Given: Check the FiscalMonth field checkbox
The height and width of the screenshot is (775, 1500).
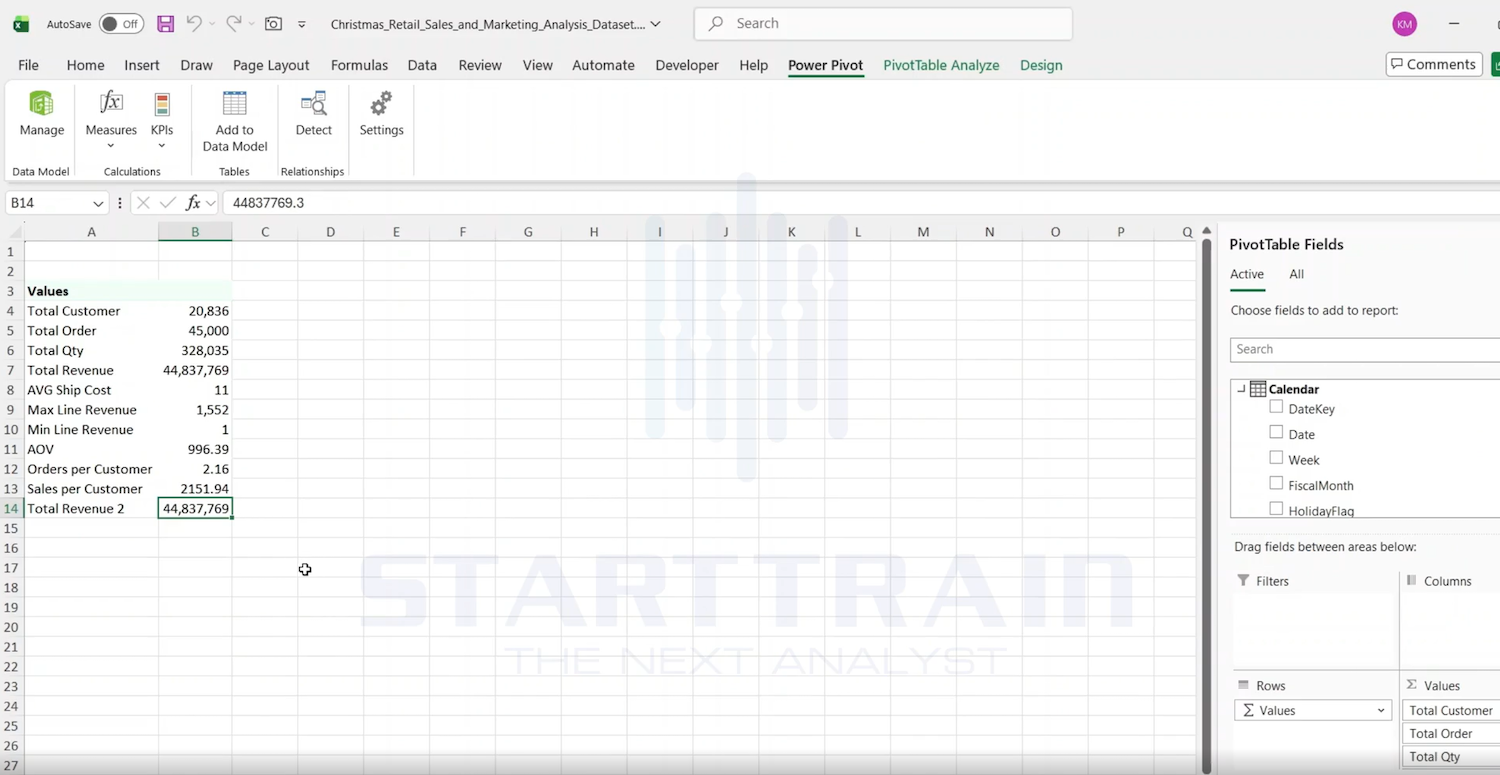Looking at the screenshot, I should pos(1276,483).
